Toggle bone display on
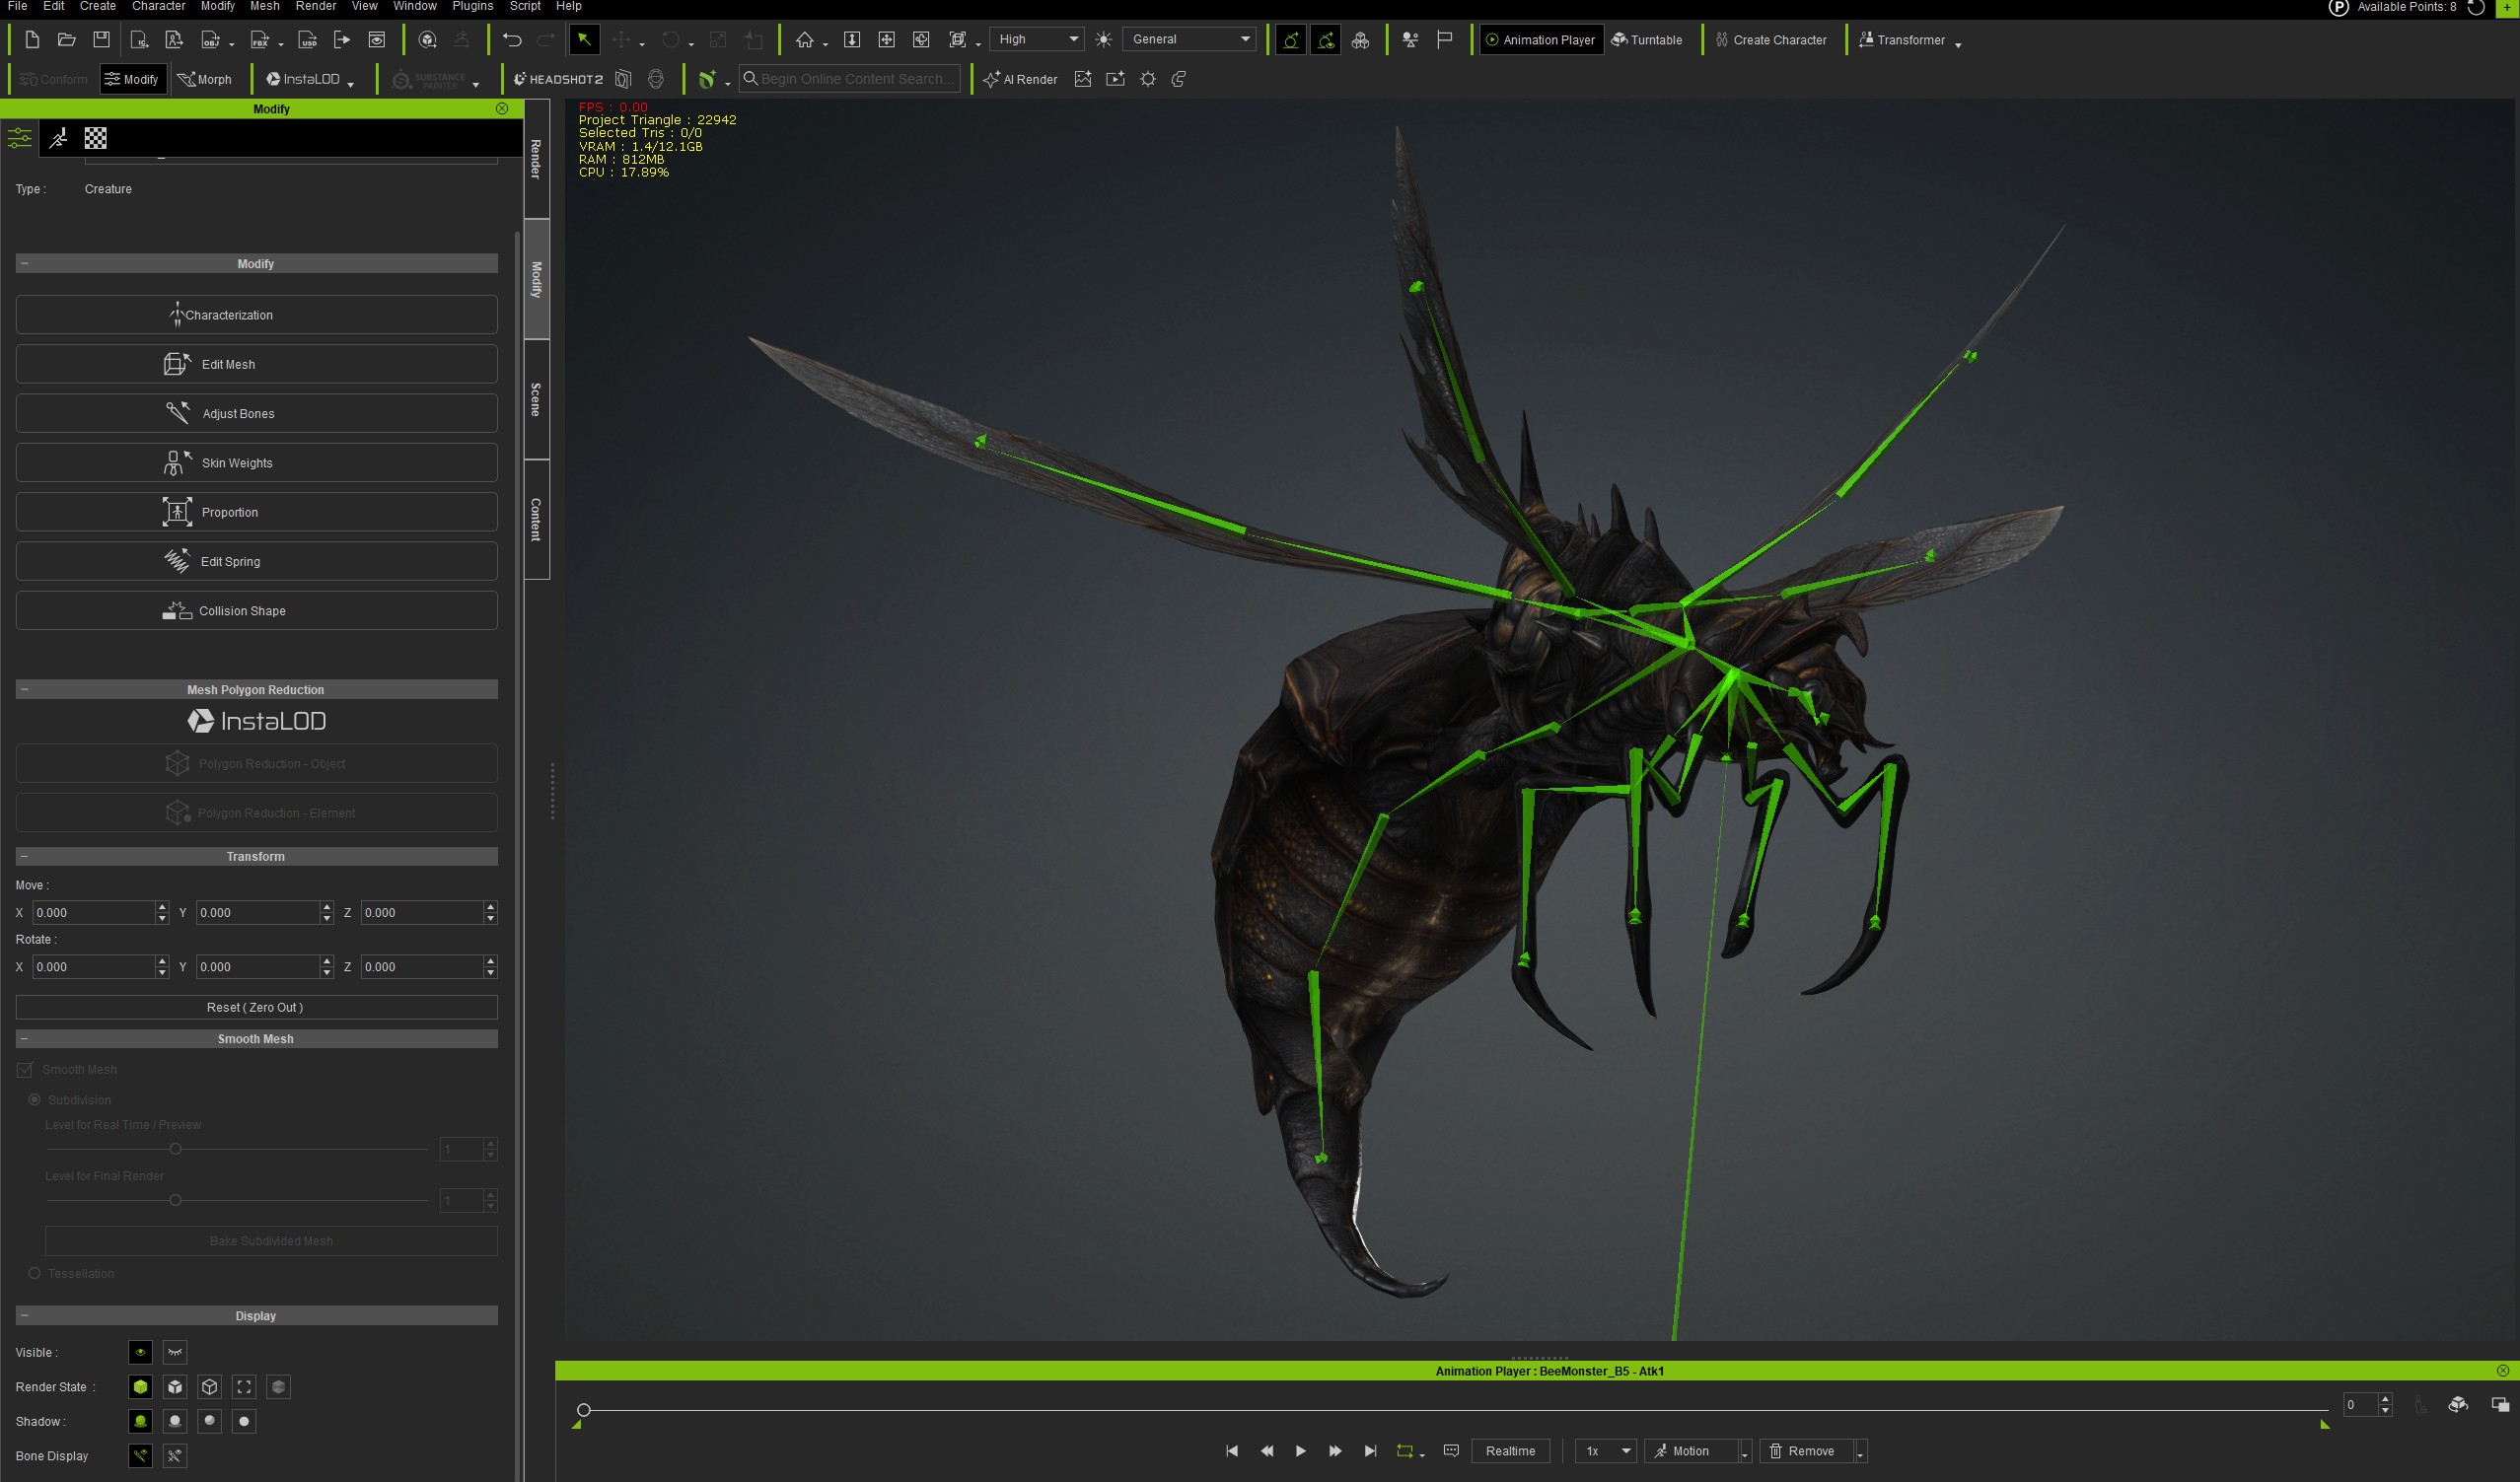This screenshot has width=2520, height=1482. [x=140, y=1456]
